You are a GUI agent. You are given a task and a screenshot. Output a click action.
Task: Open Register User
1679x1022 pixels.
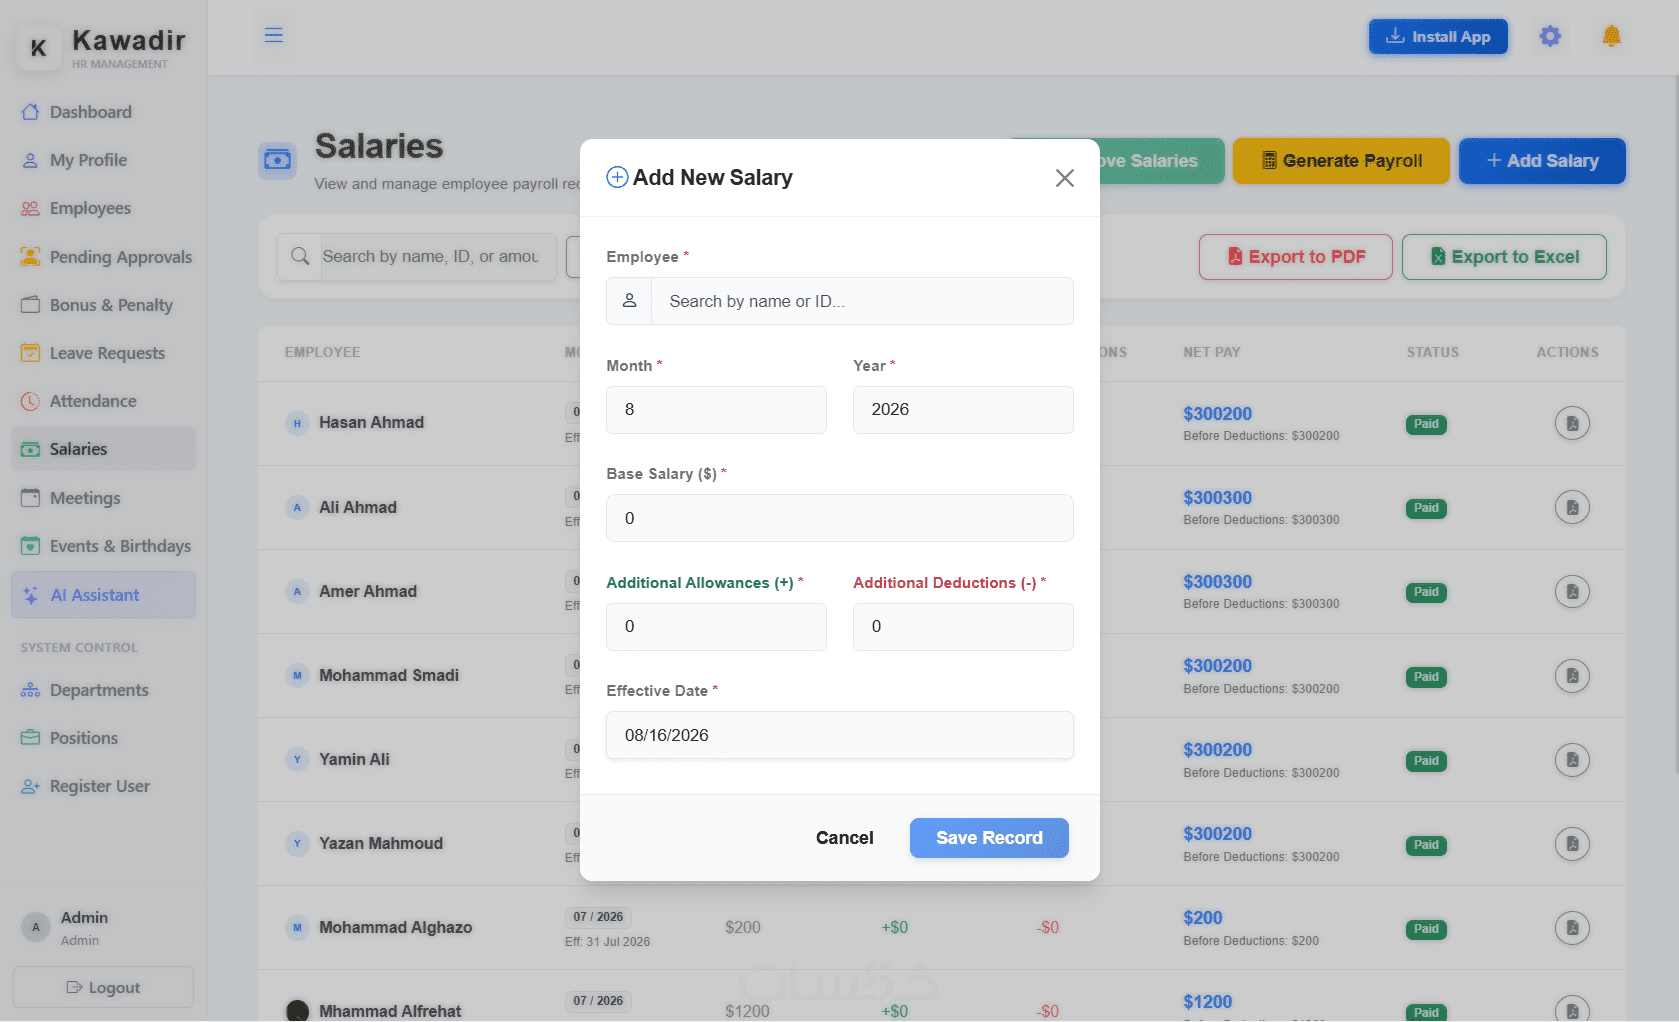(103, 786)
